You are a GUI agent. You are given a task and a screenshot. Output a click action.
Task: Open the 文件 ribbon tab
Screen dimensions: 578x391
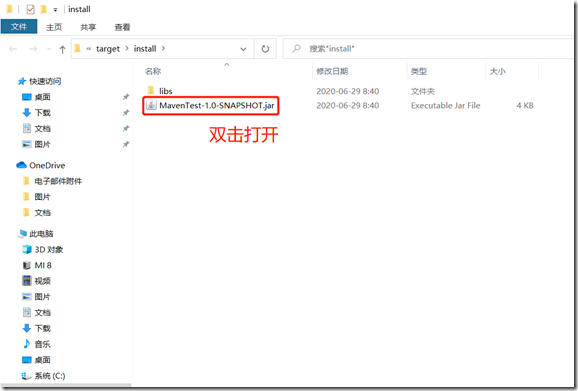point(19,27)
